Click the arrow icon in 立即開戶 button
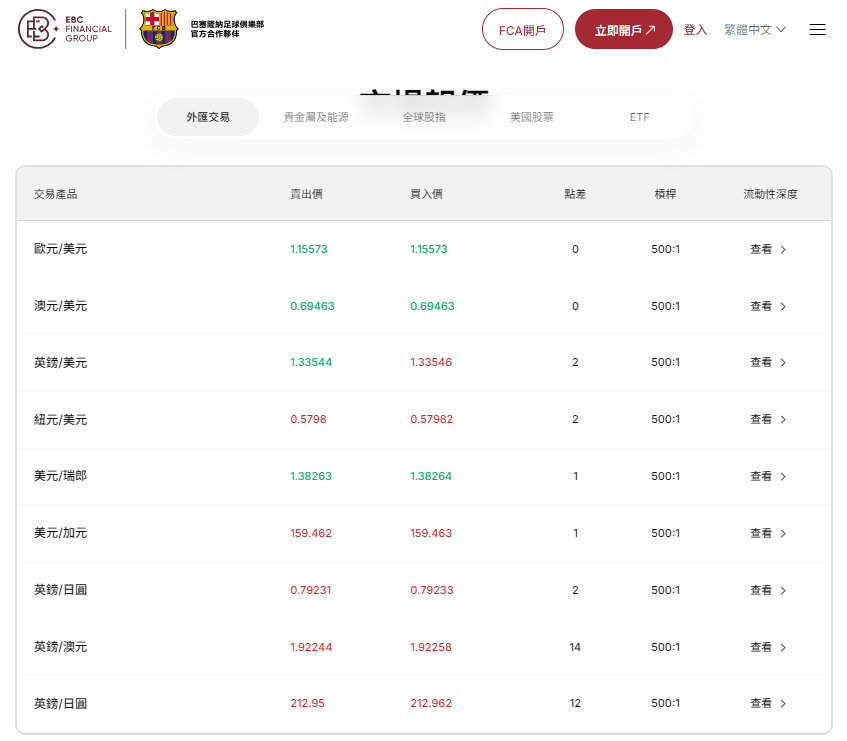Viewport: 847px width, 741px height. pyautogui.click(x=651, y=30)
